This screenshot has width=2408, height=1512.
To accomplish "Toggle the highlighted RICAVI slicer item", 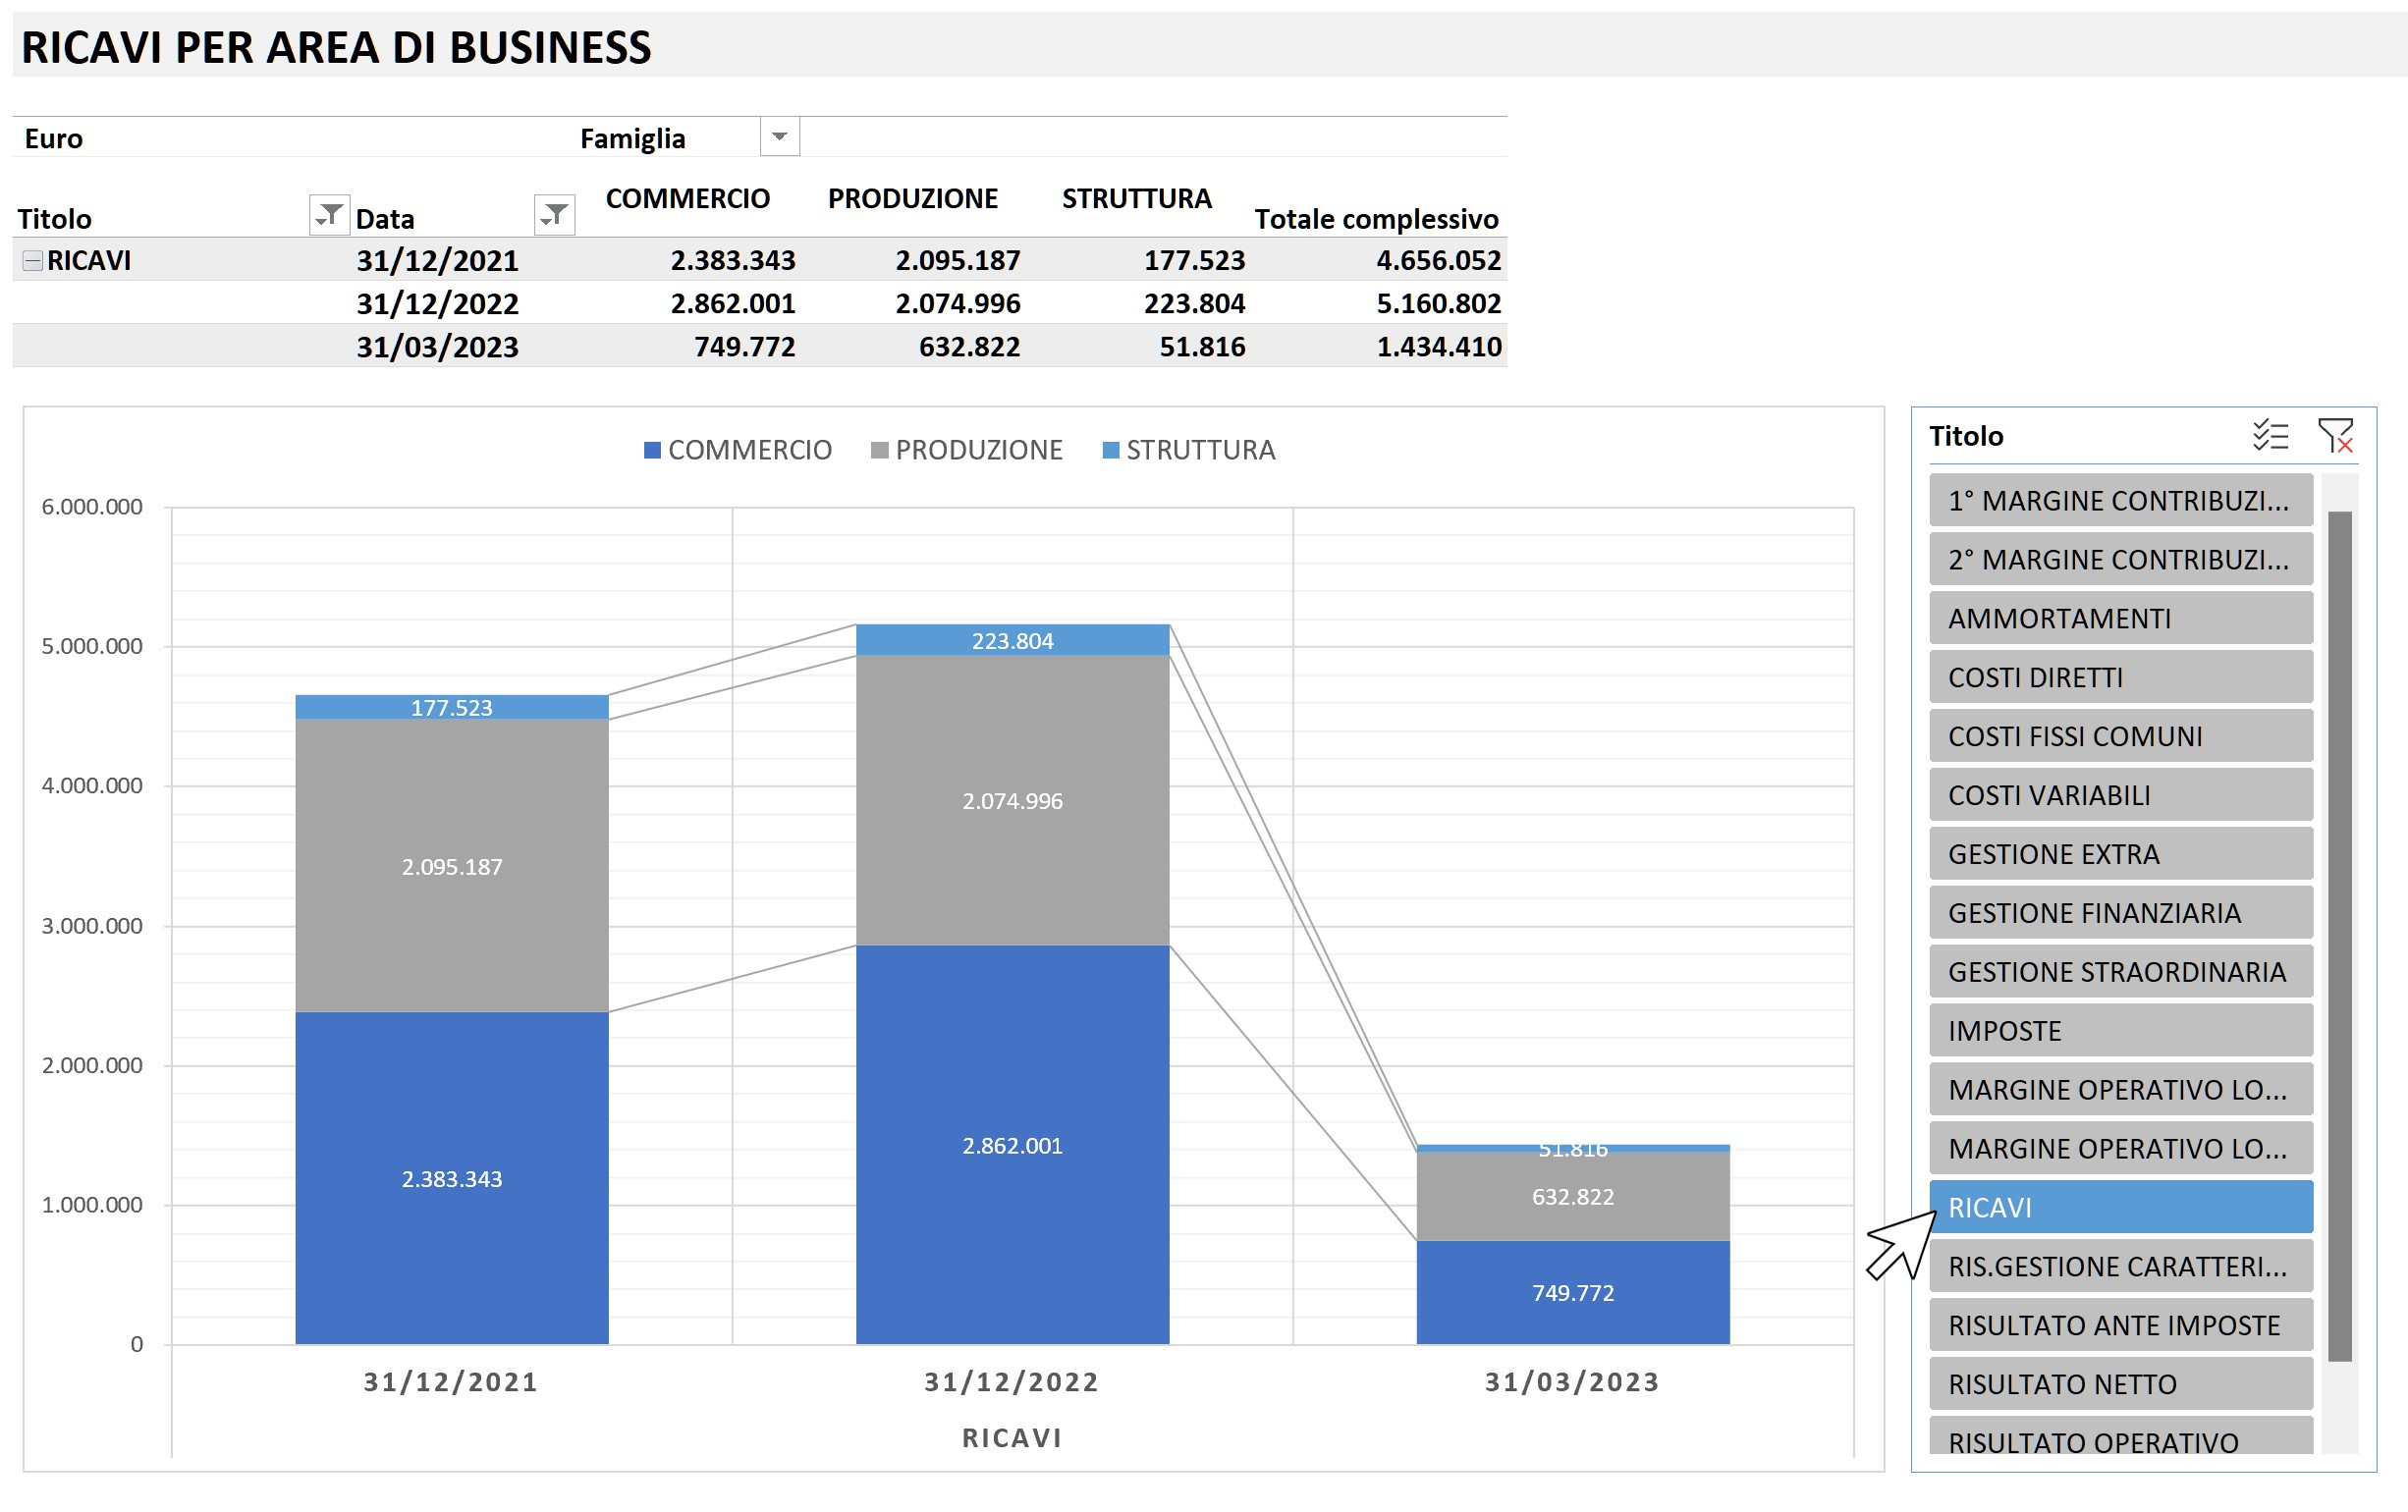I will 2120,1208.
